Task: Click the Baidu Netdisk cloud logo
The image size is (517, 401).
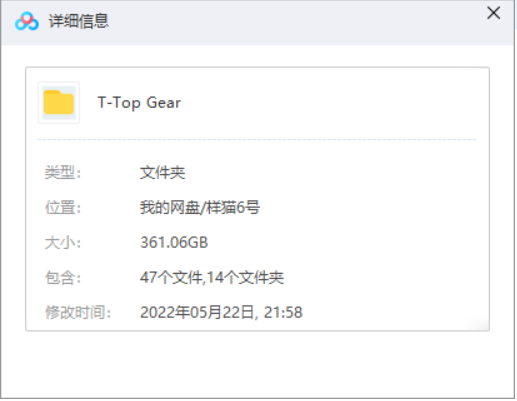Action: pos(27,21)
